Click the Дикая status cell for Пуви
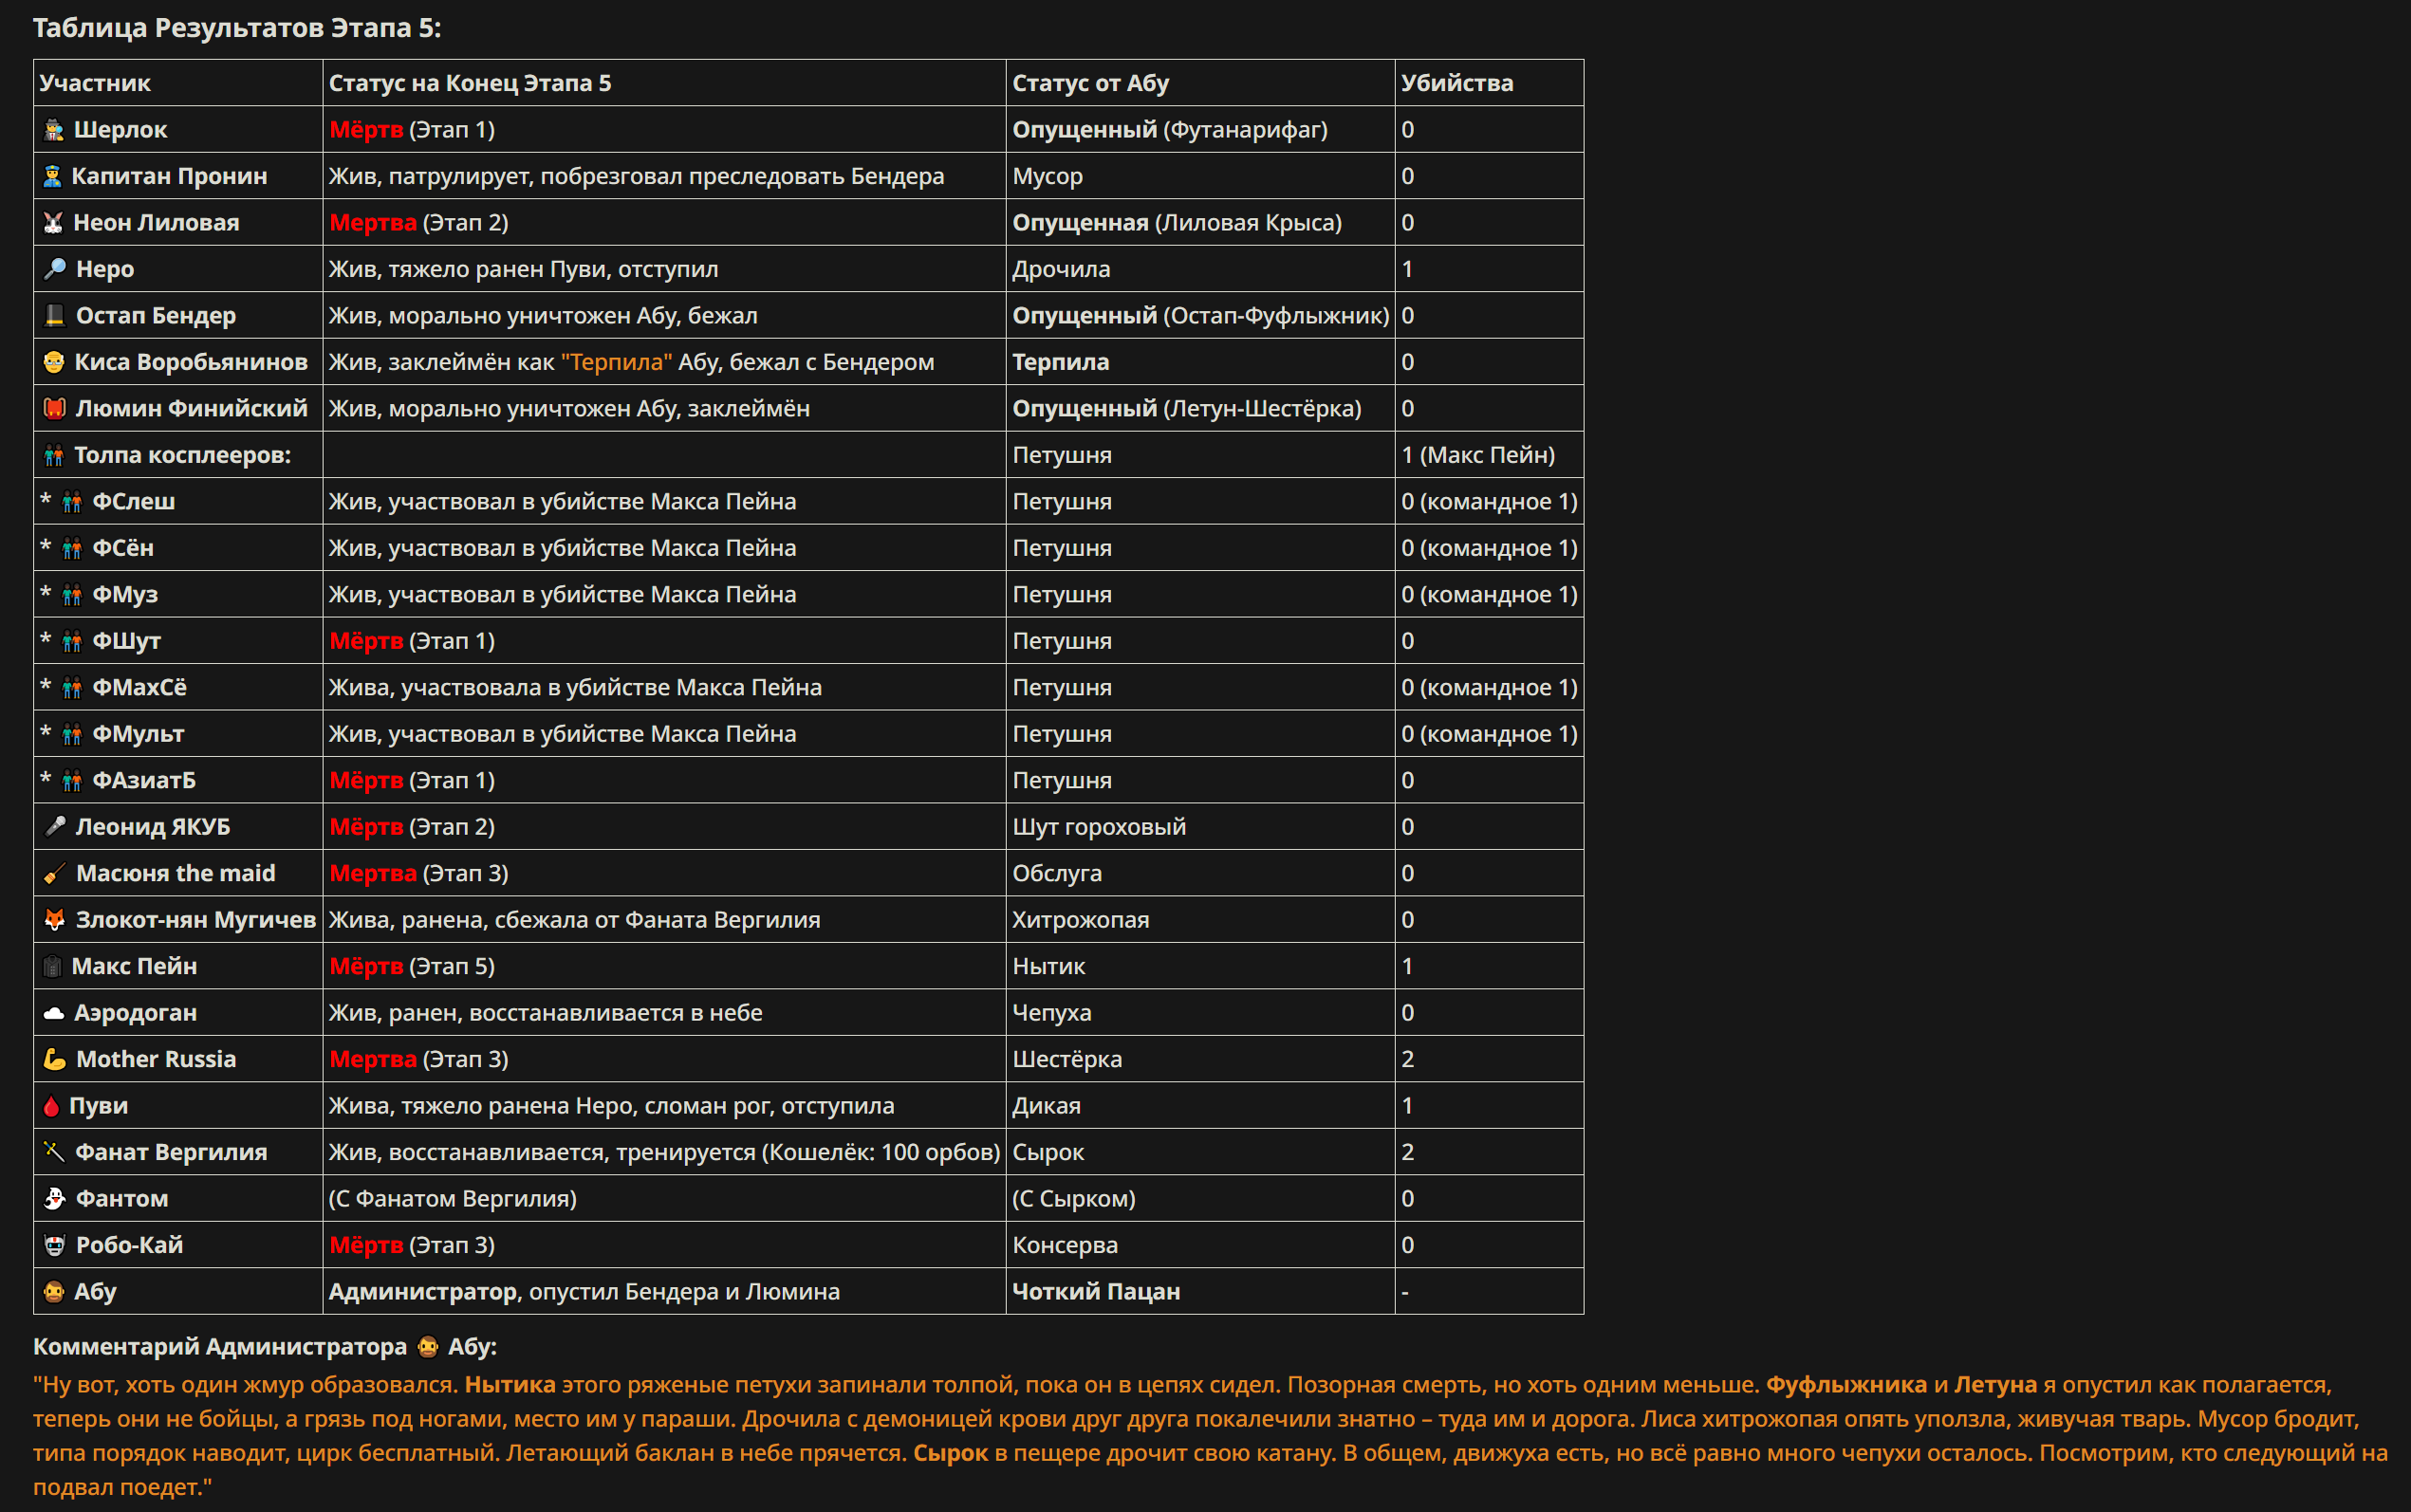This screenshot has height=1512, width=2411. click(1200, 1106)
